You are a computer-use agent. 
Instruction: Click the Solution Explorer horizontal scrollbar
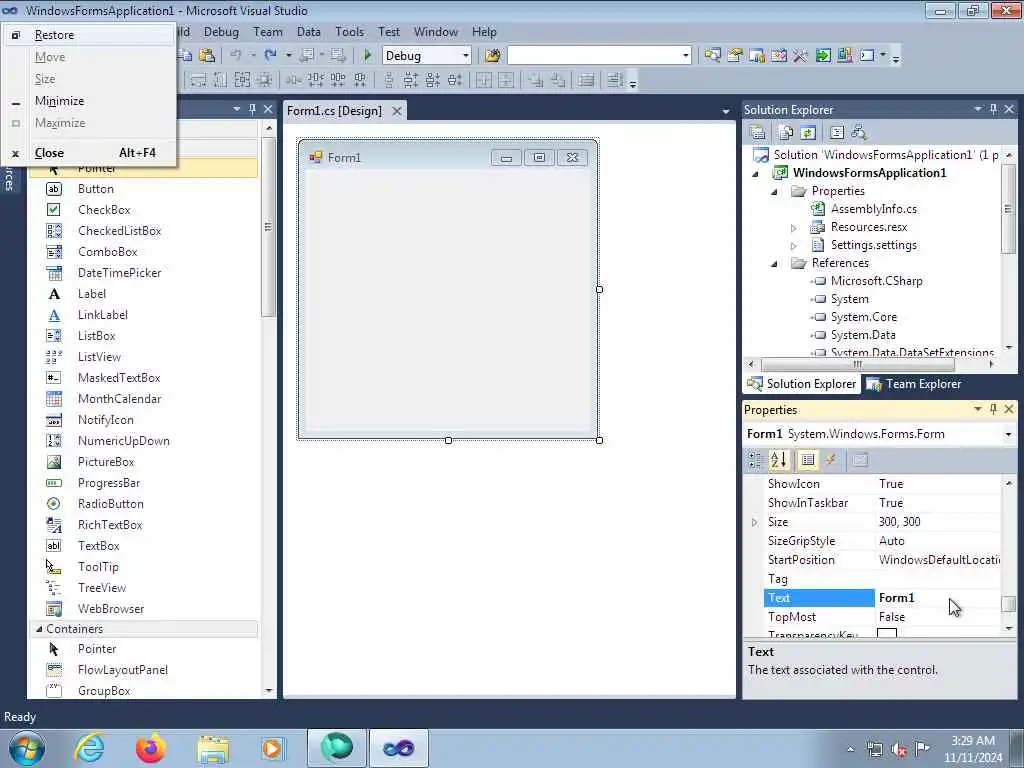(x=857, y=364)
